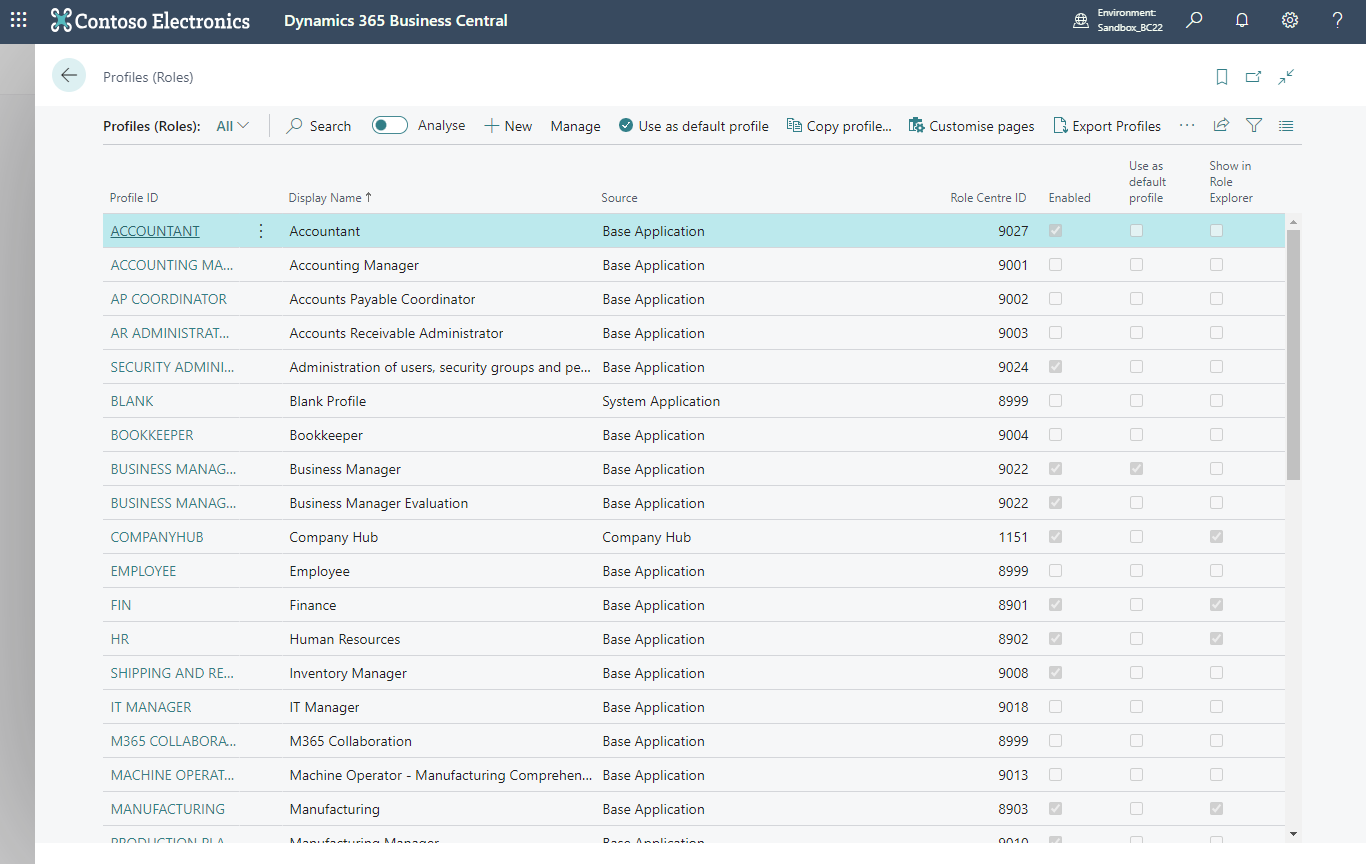Bookmark this page with the bookmark icon
This screenshot has height=864, width=1366.
1221,77
